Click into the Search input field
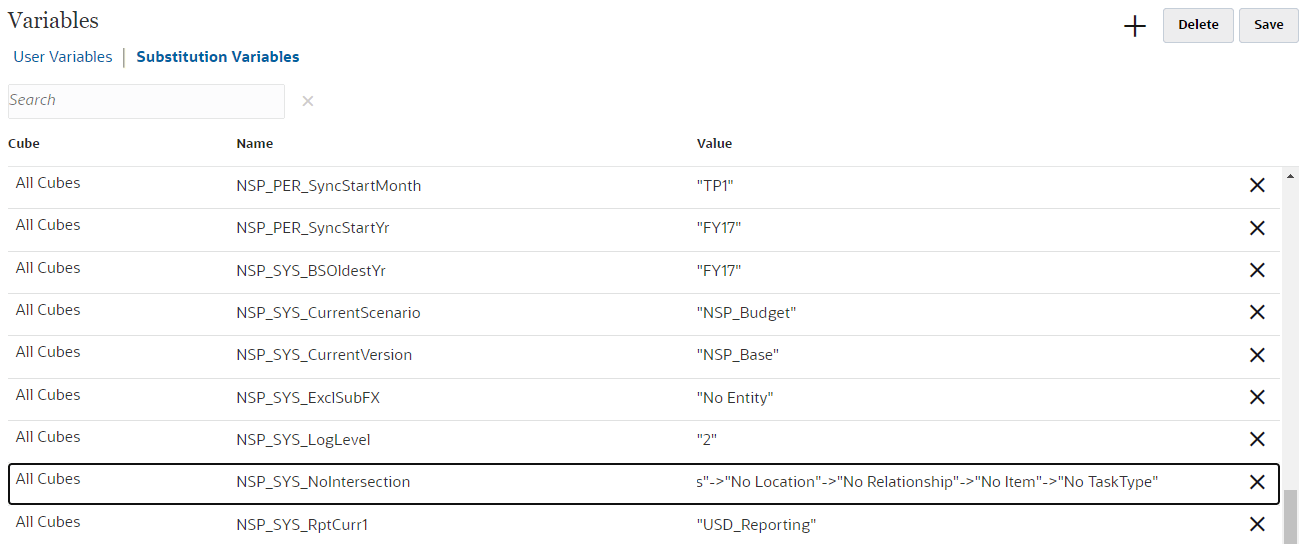Viewport: 1301px width, 544px height. (146, 101)
